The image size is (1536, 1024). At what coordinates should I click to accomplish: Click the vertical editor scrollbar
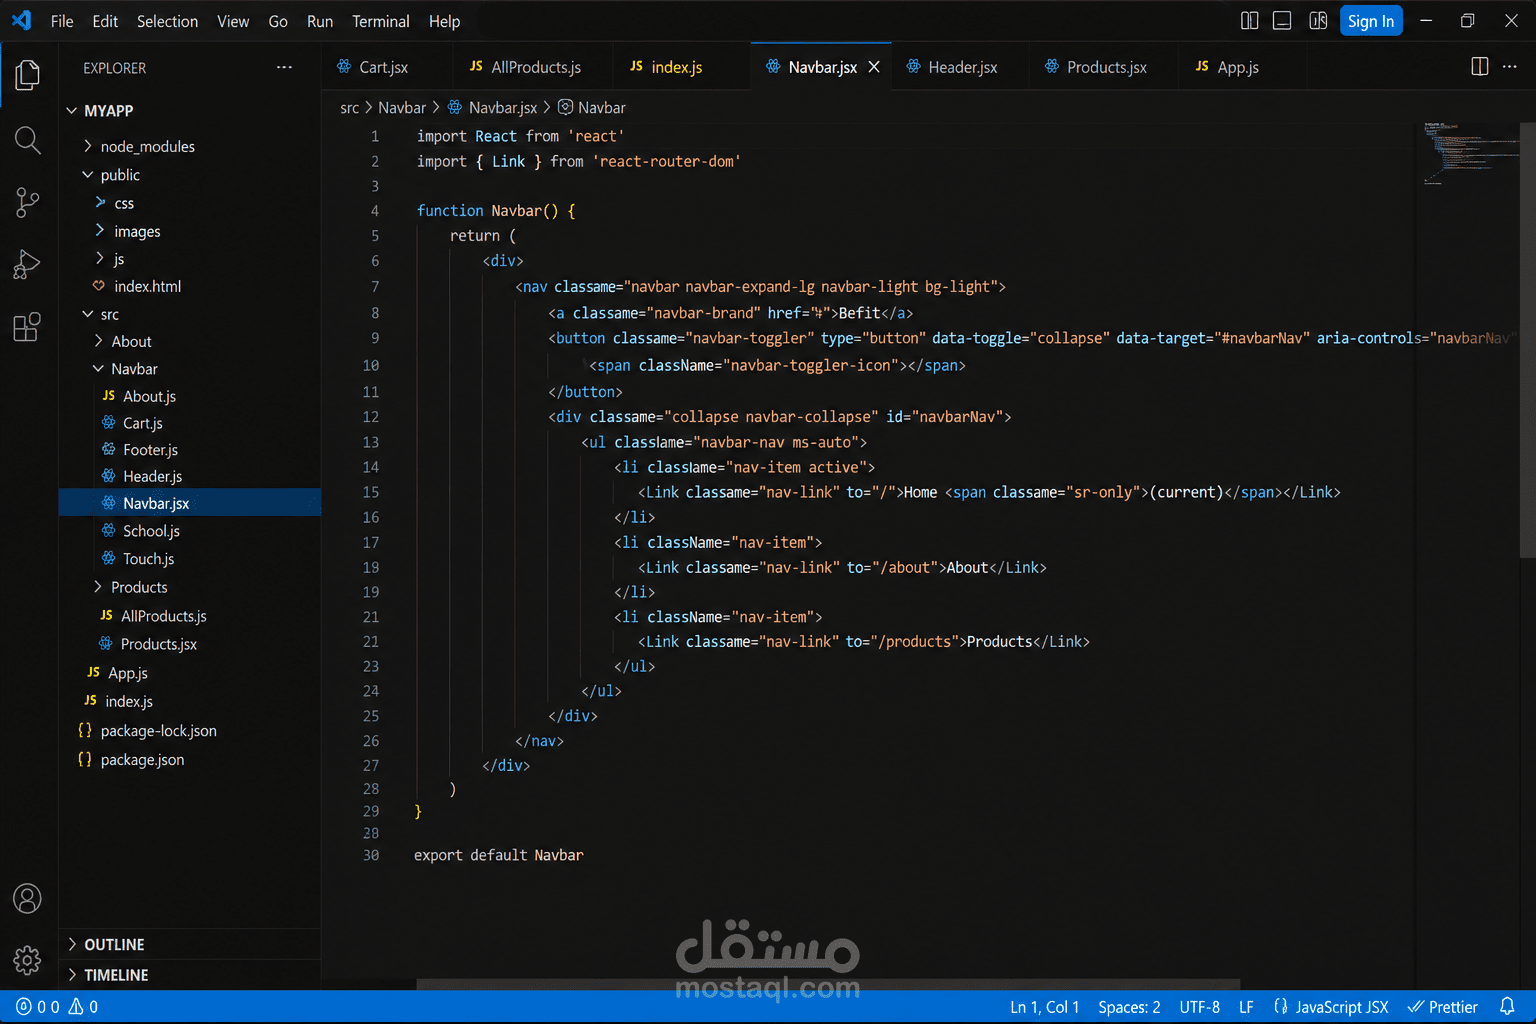point(1527,340)
